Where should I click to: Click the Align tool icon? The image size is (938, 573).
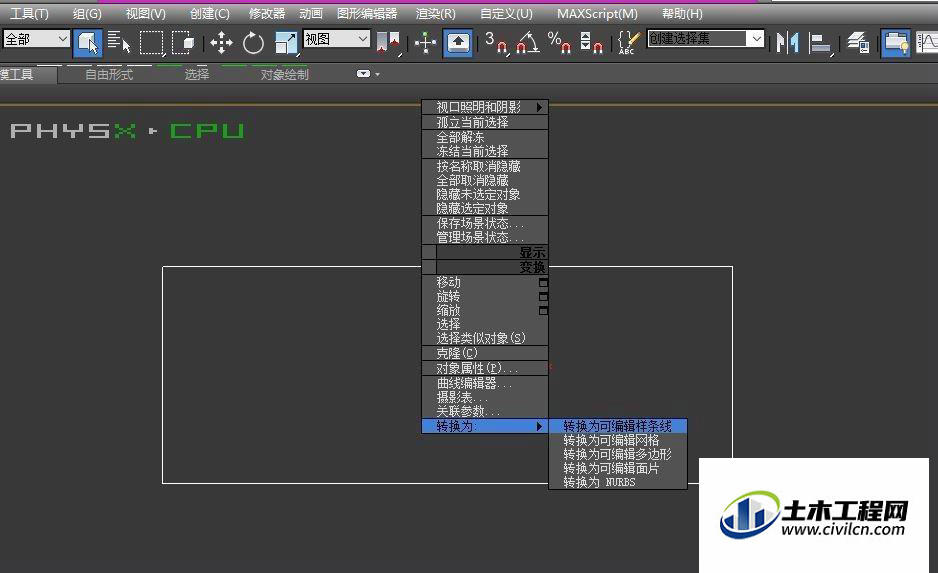821,44
